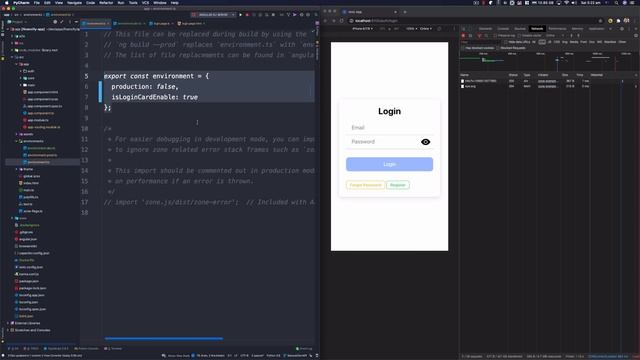
Task: Open network search magnifier in DevTools
Action: [486, 36]
